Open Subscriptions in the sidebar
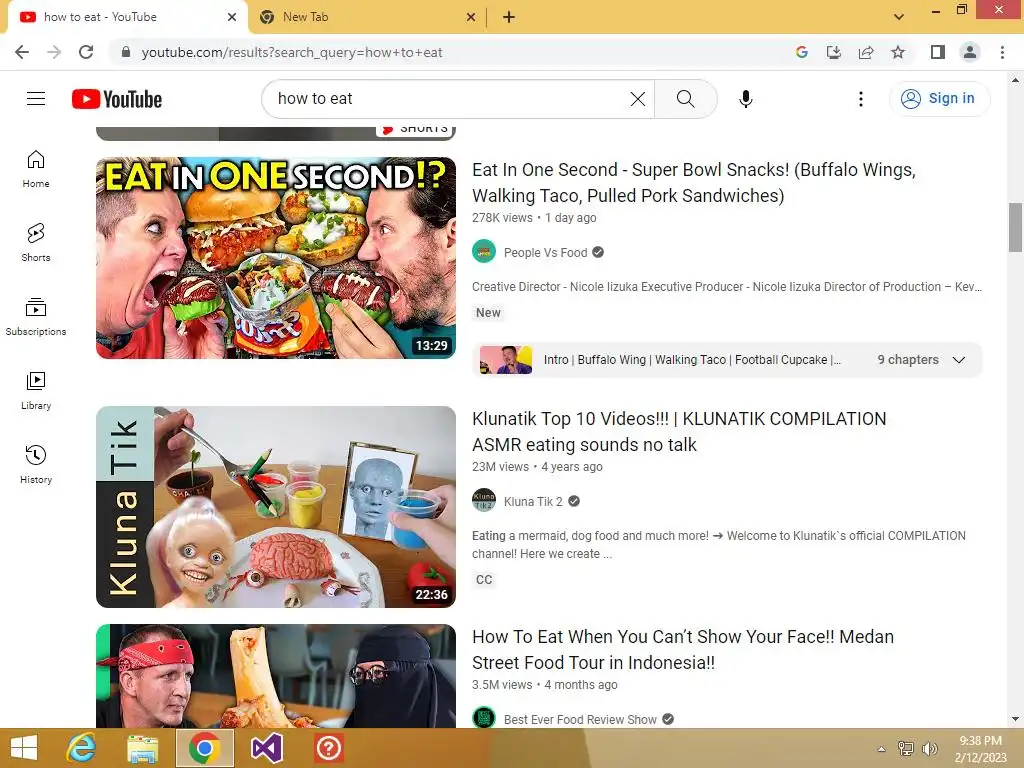This screenshot has height=768, width=1024. (x=36, y=317)
